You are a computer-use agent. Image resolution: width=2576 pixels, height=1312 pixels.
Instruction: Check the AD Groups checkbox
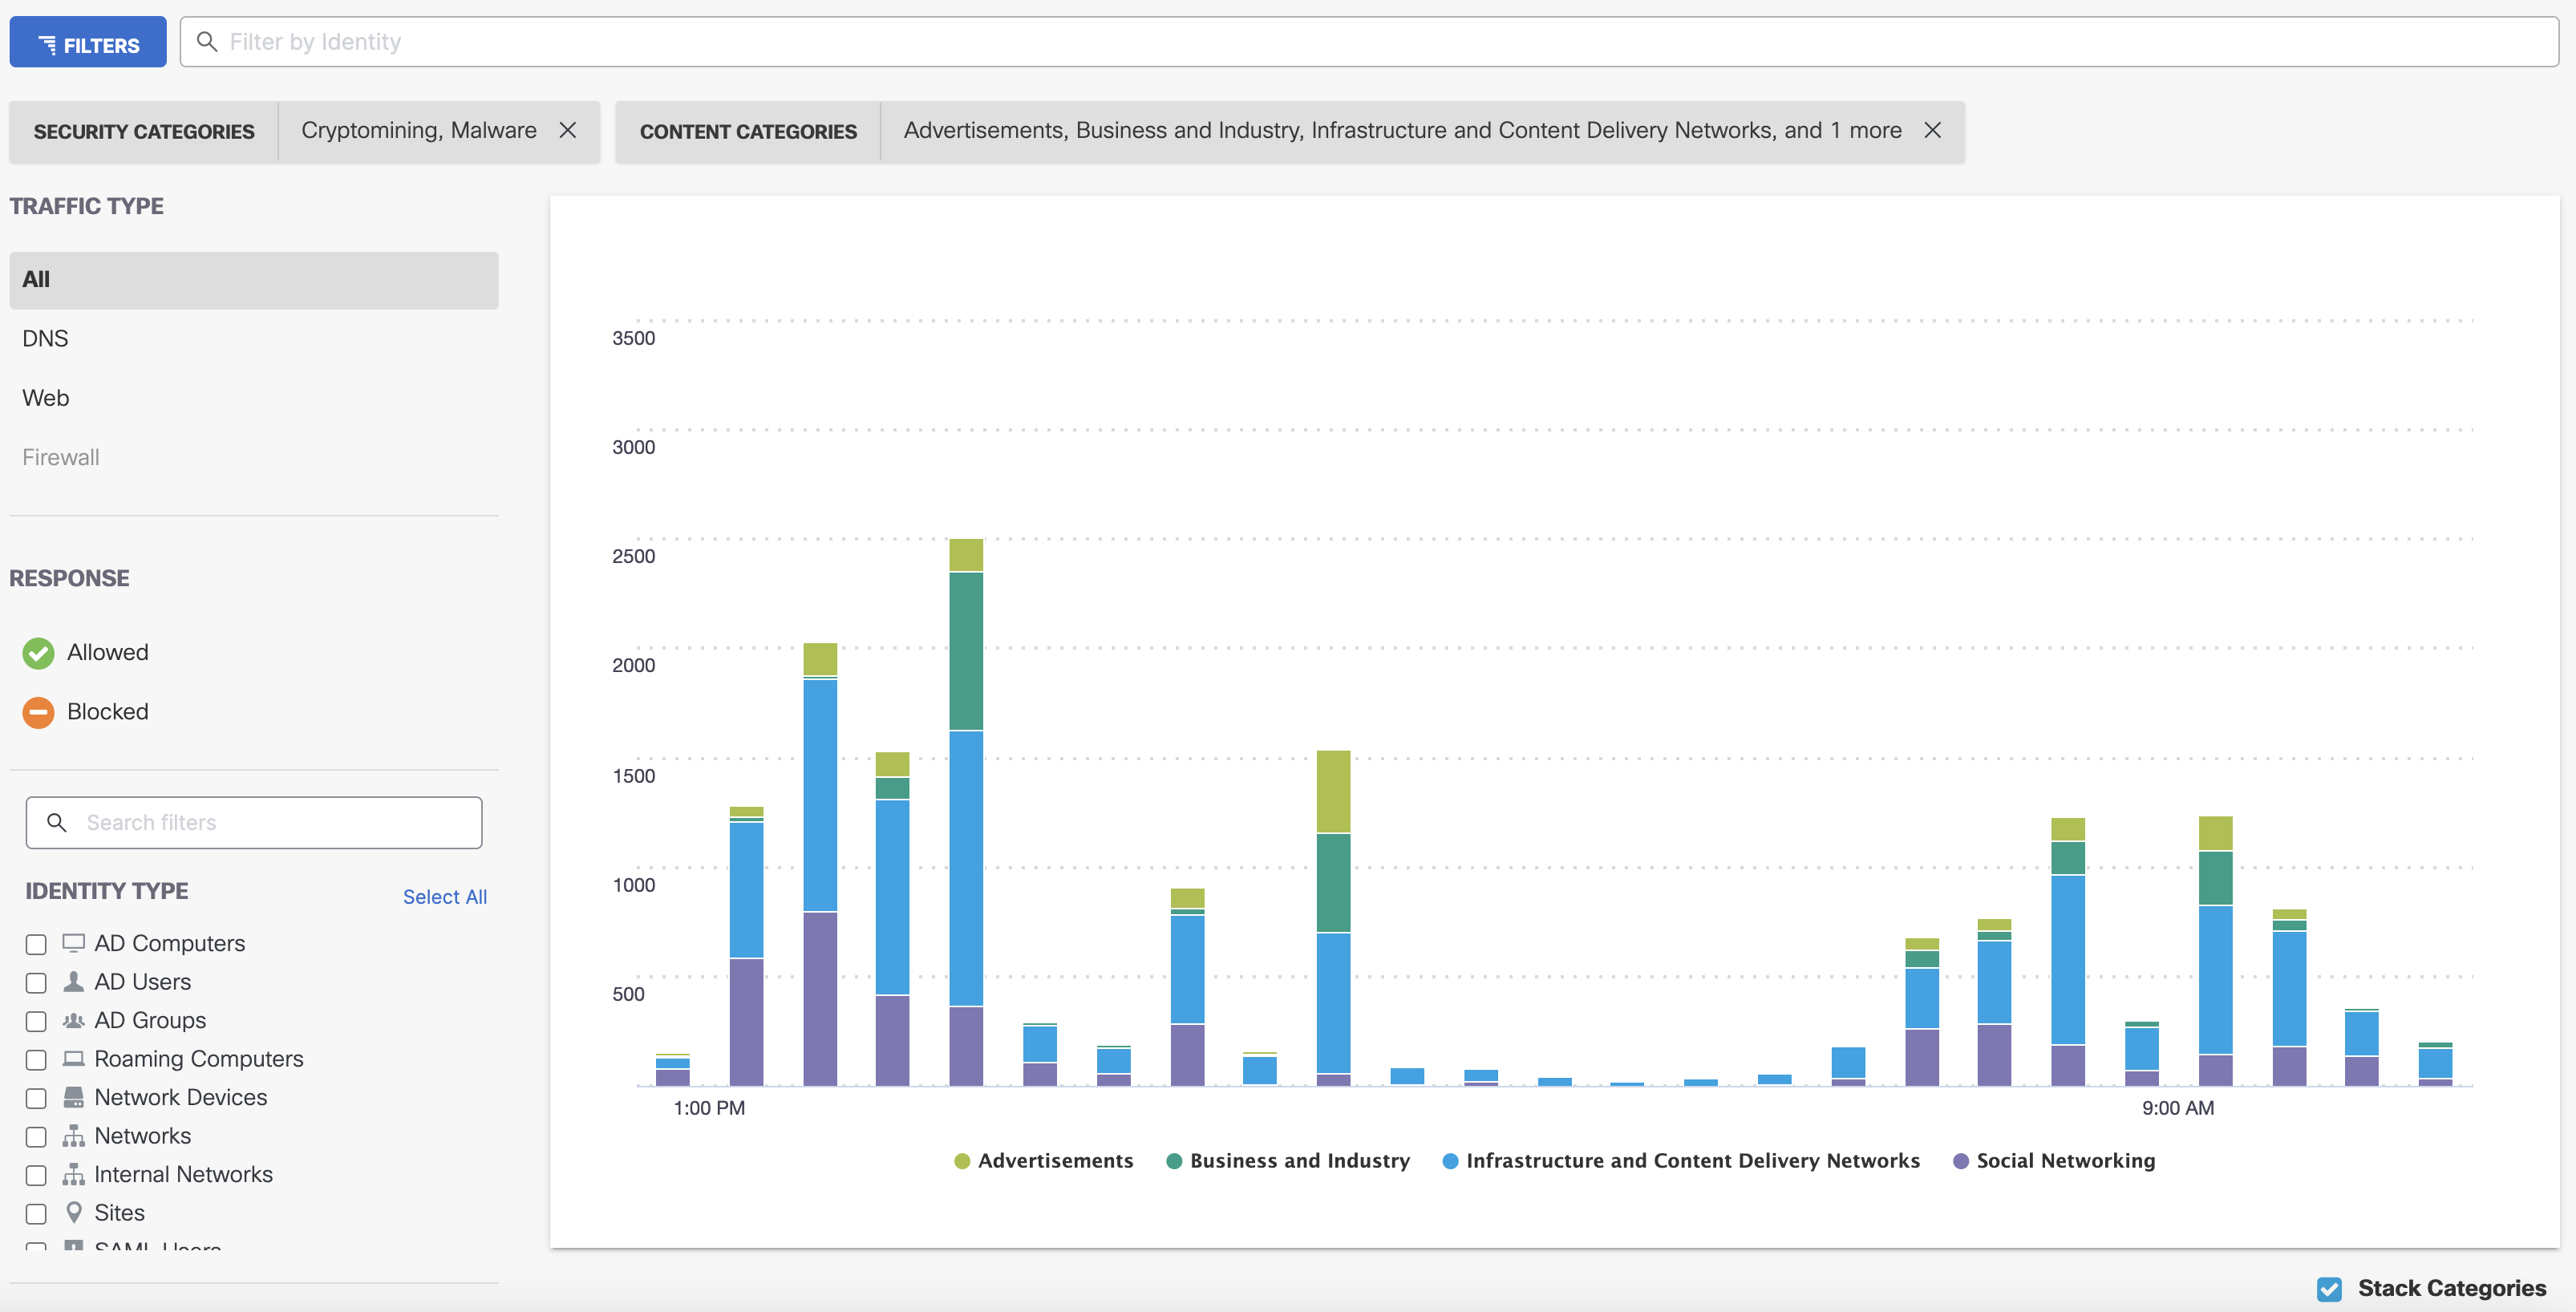(x=36, y=1022)
